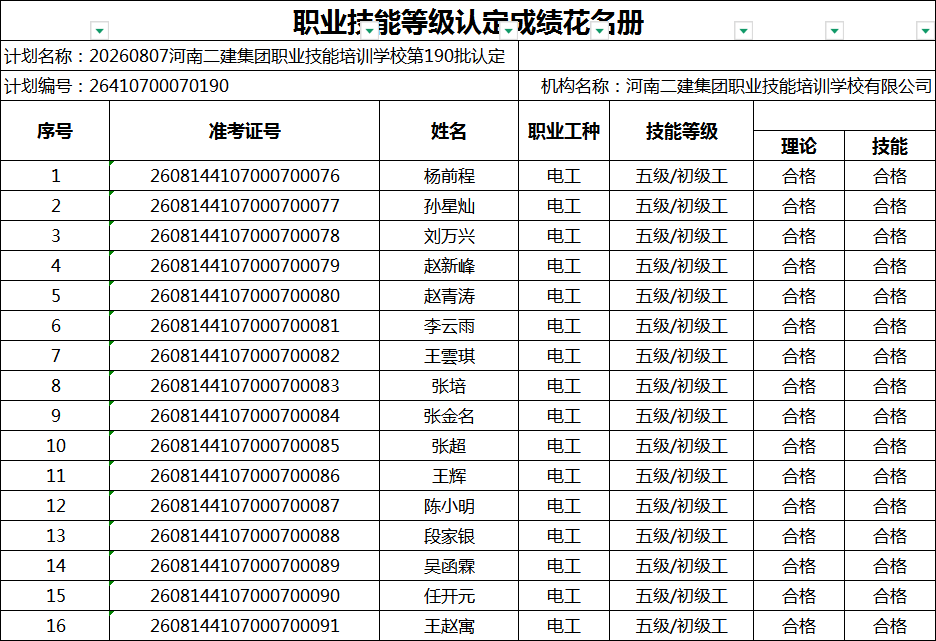
Task: Select the name cell 王雲琪
Action: point(449,356)
